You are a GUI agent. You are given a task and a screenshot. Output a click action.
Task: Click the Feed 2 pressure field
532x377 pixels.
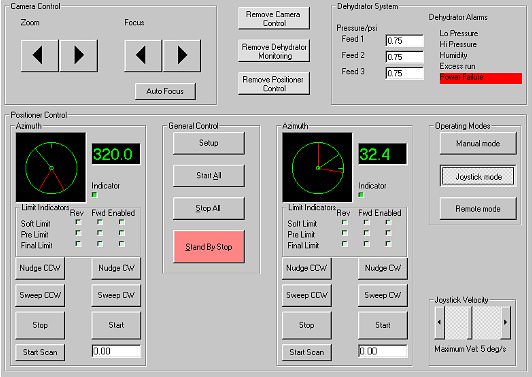point(405,57)
